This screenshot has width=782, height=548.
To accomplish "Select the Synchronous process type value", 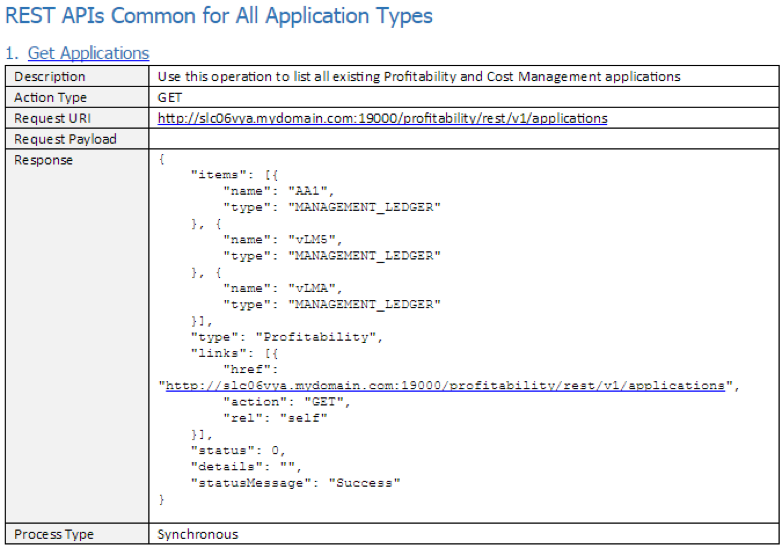I will [x=198, y=534].
